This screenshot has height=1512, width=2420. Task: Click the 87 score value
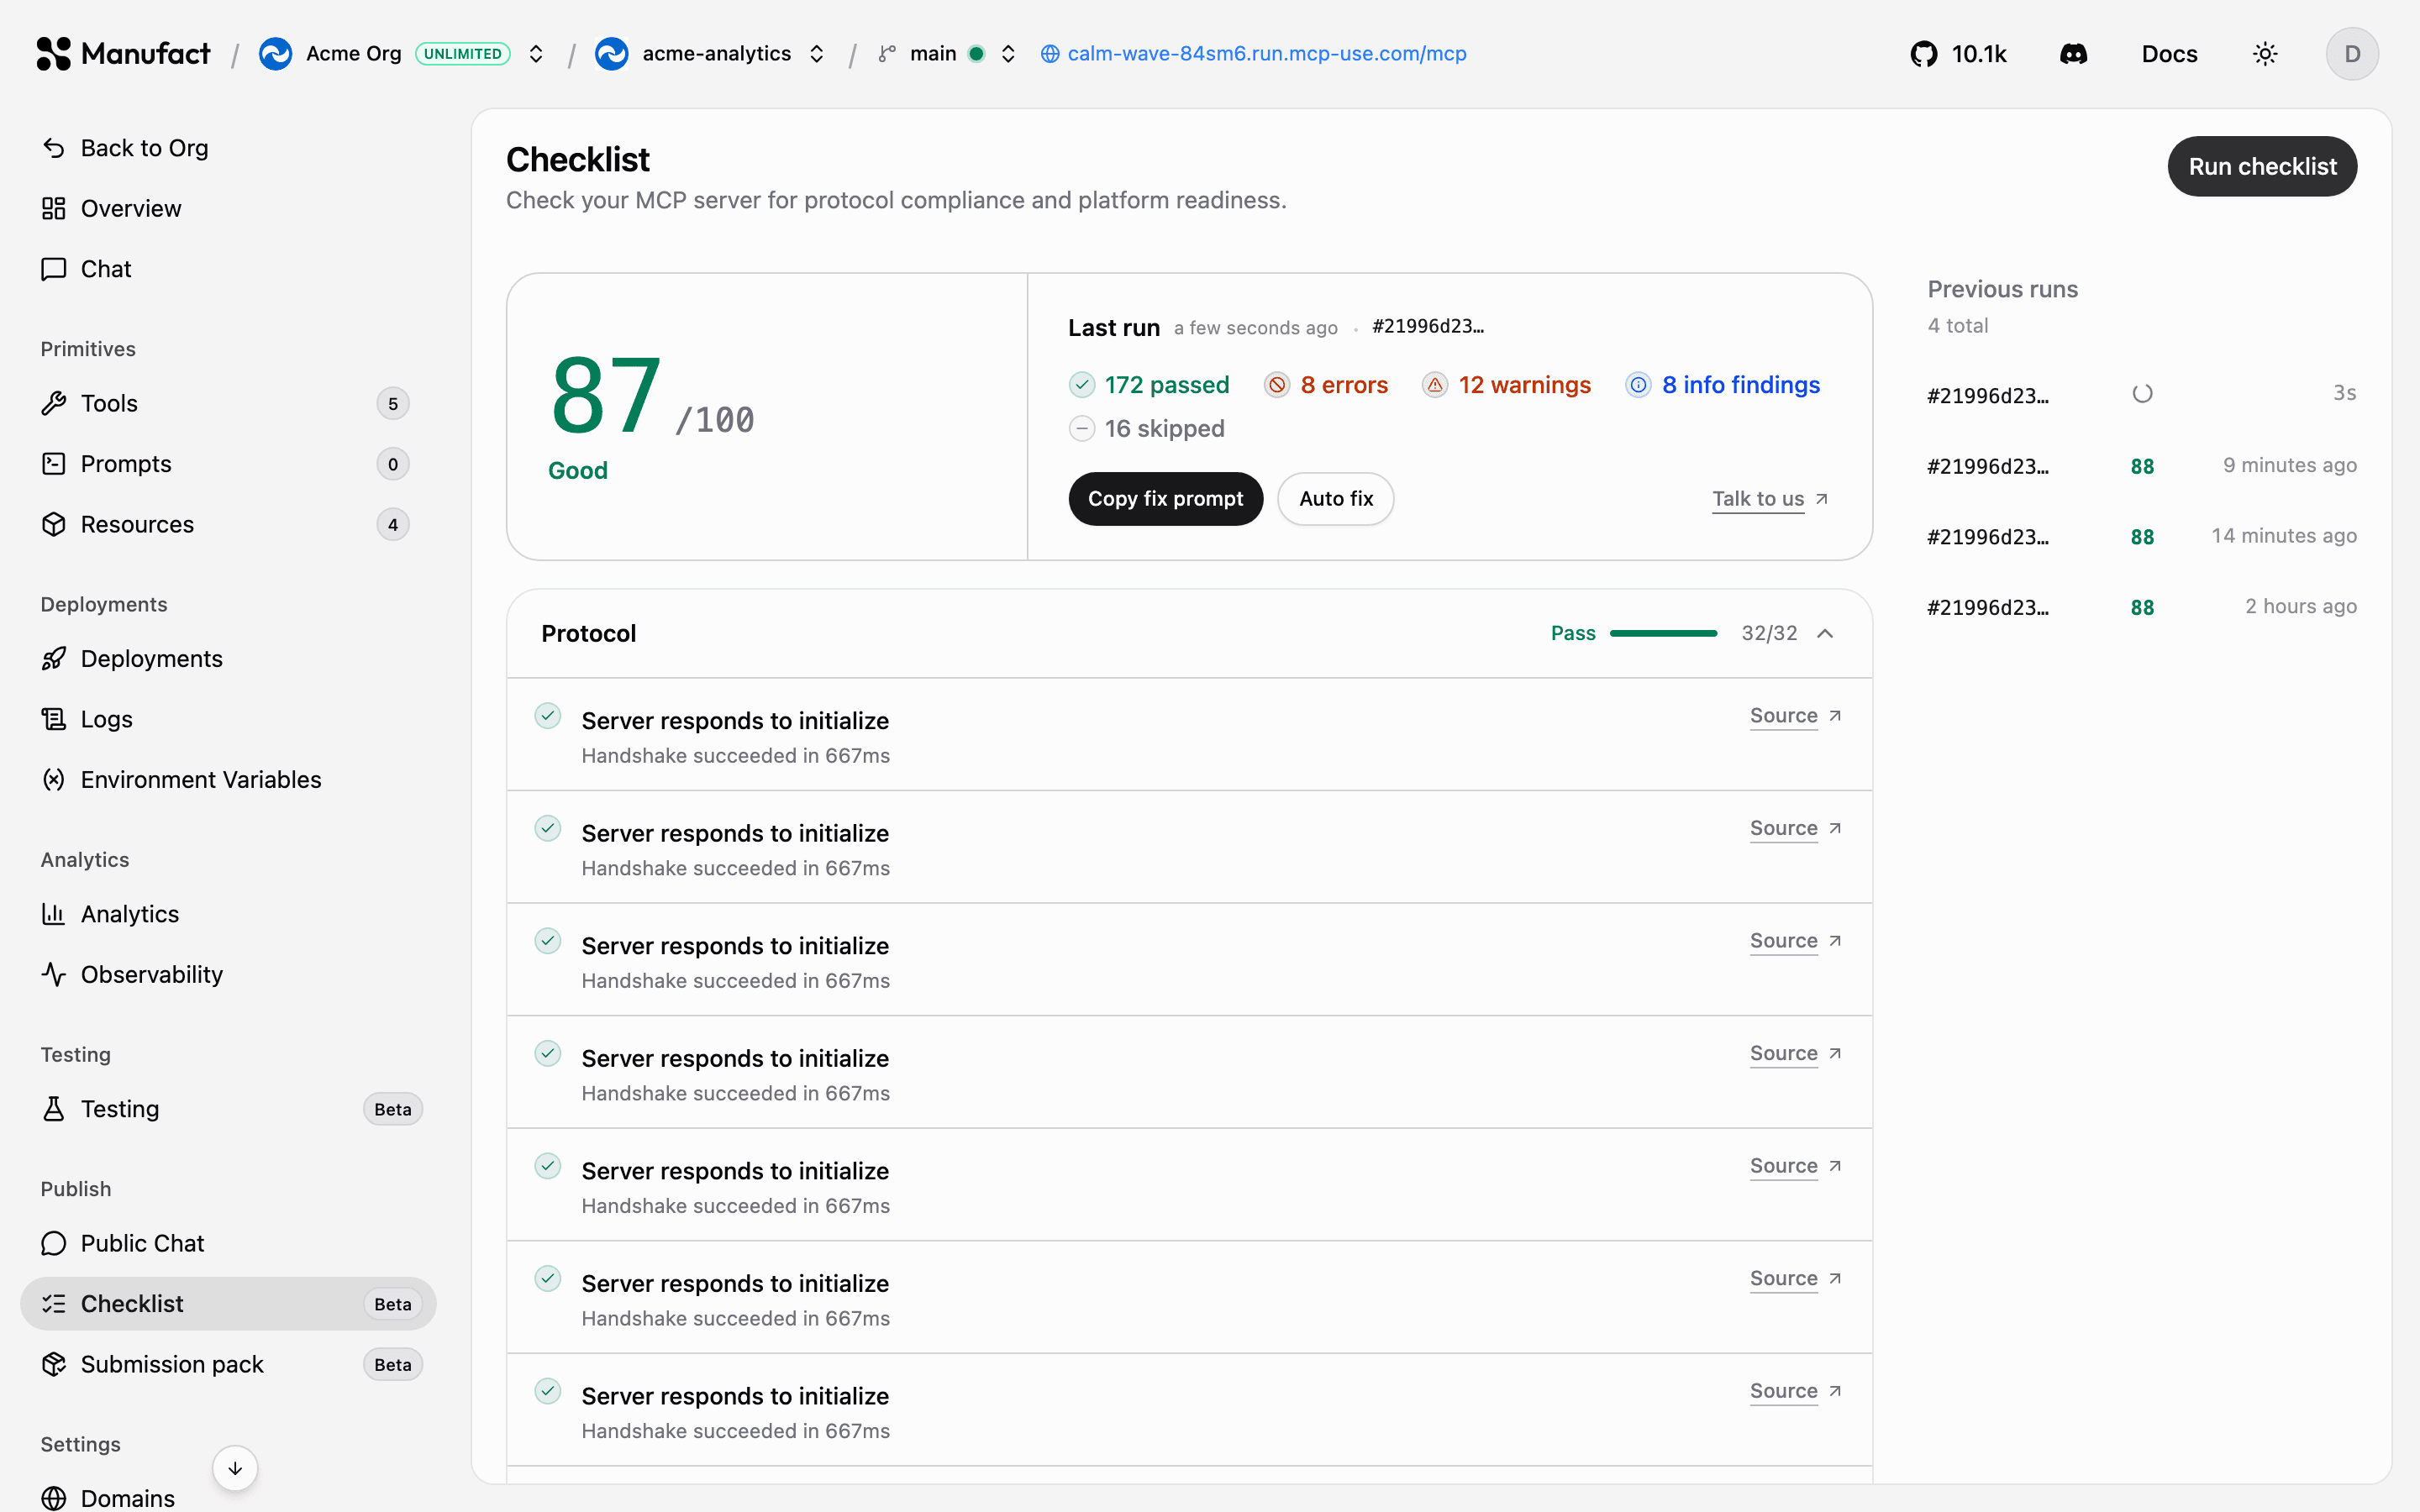coord(605,396)
